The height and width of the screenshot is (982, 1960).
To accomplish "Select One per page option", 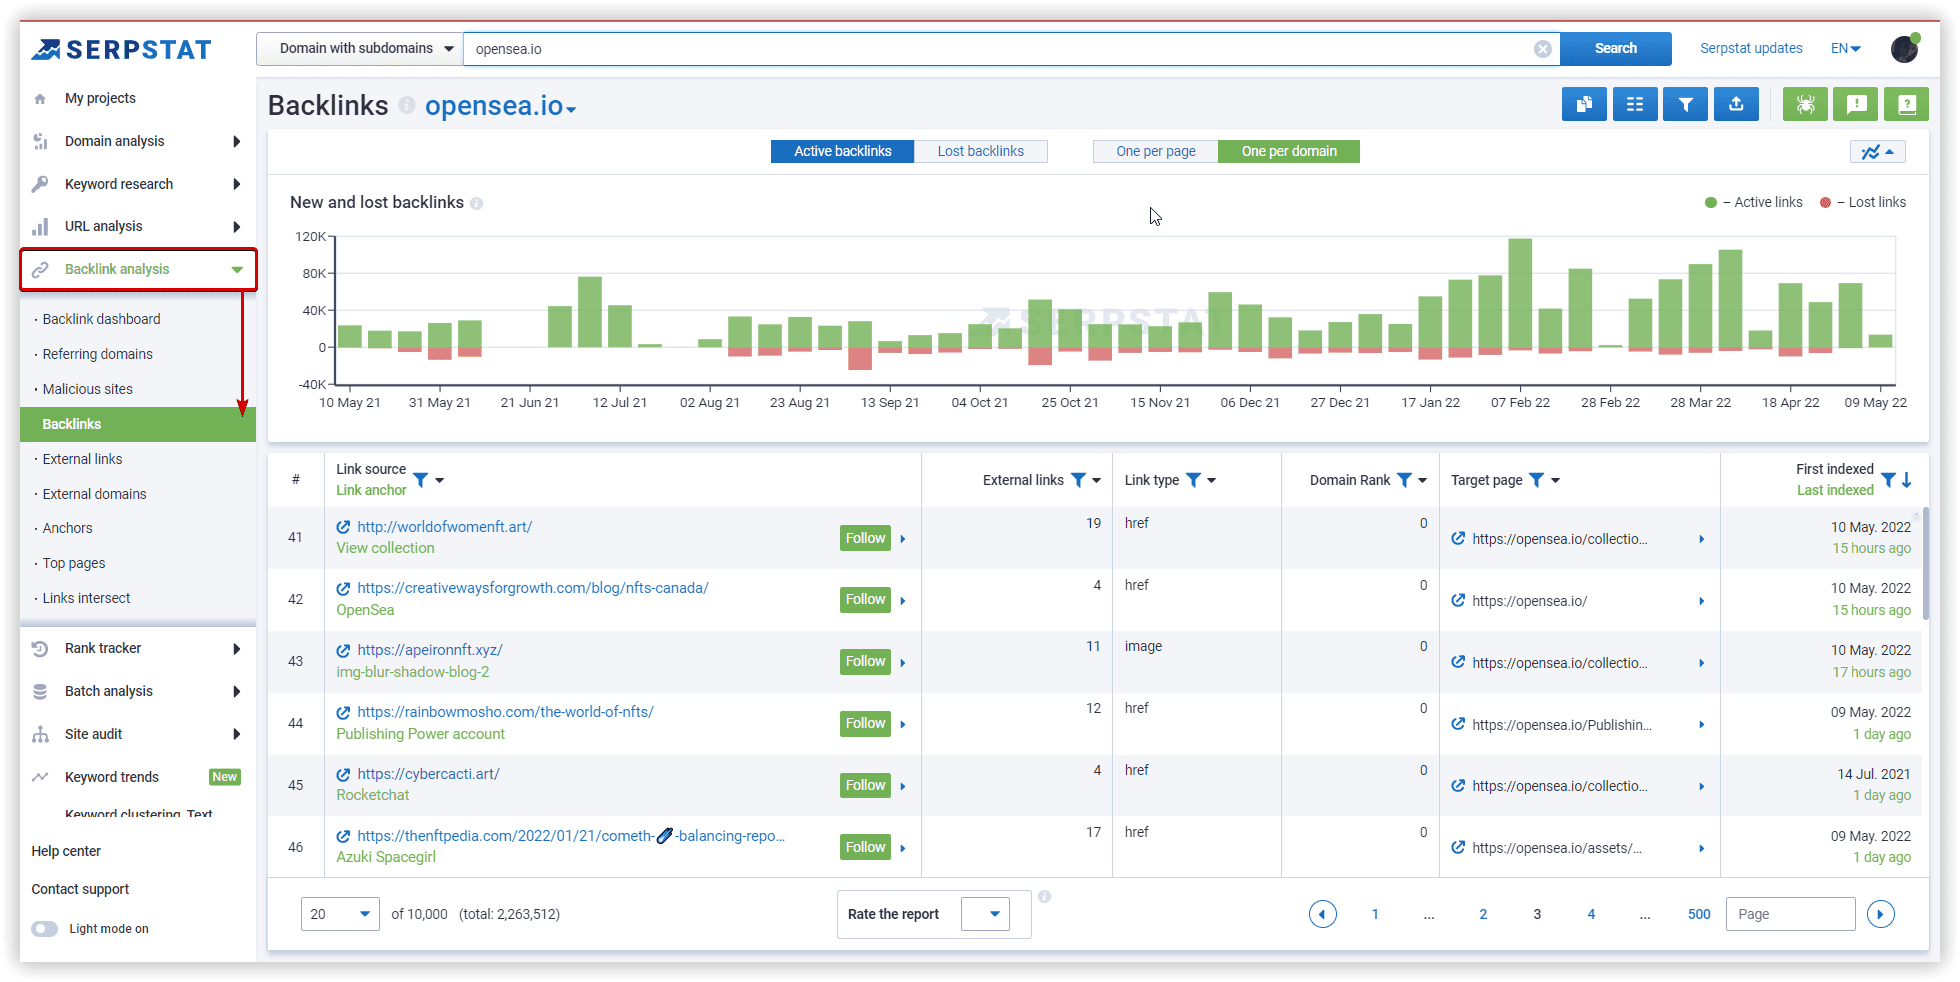I will click(1156, 151).
